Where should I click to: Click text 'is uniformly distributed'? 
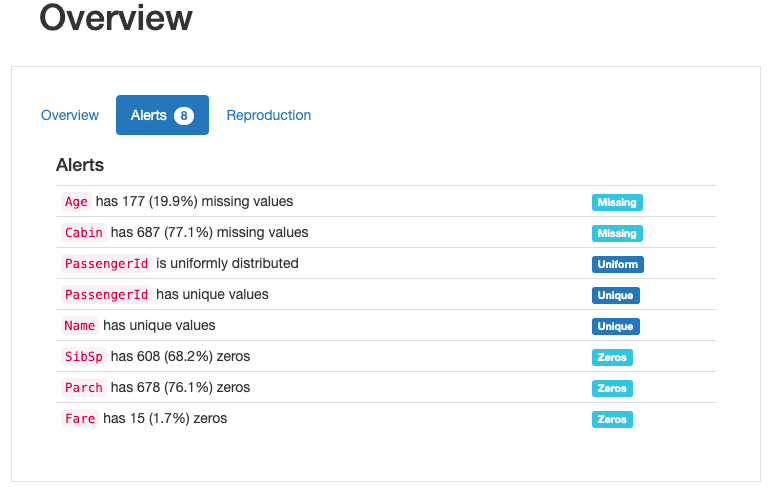click(x=227, y=263)
